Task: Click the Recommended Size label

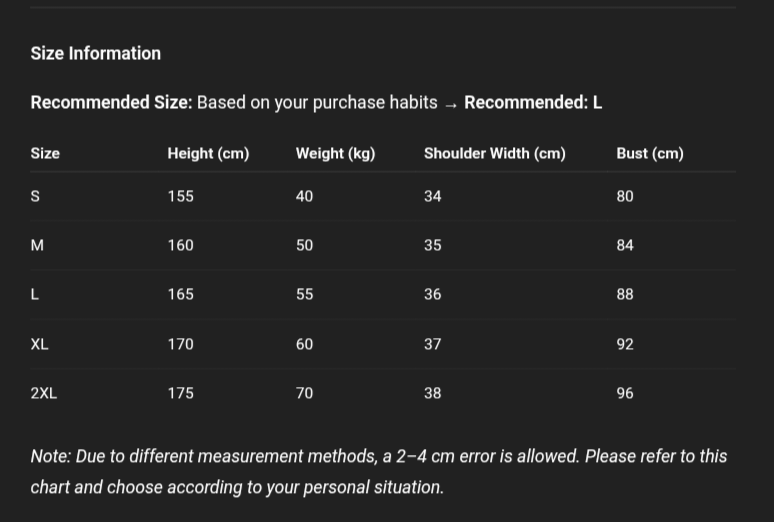Action: [x=111, y=103]
